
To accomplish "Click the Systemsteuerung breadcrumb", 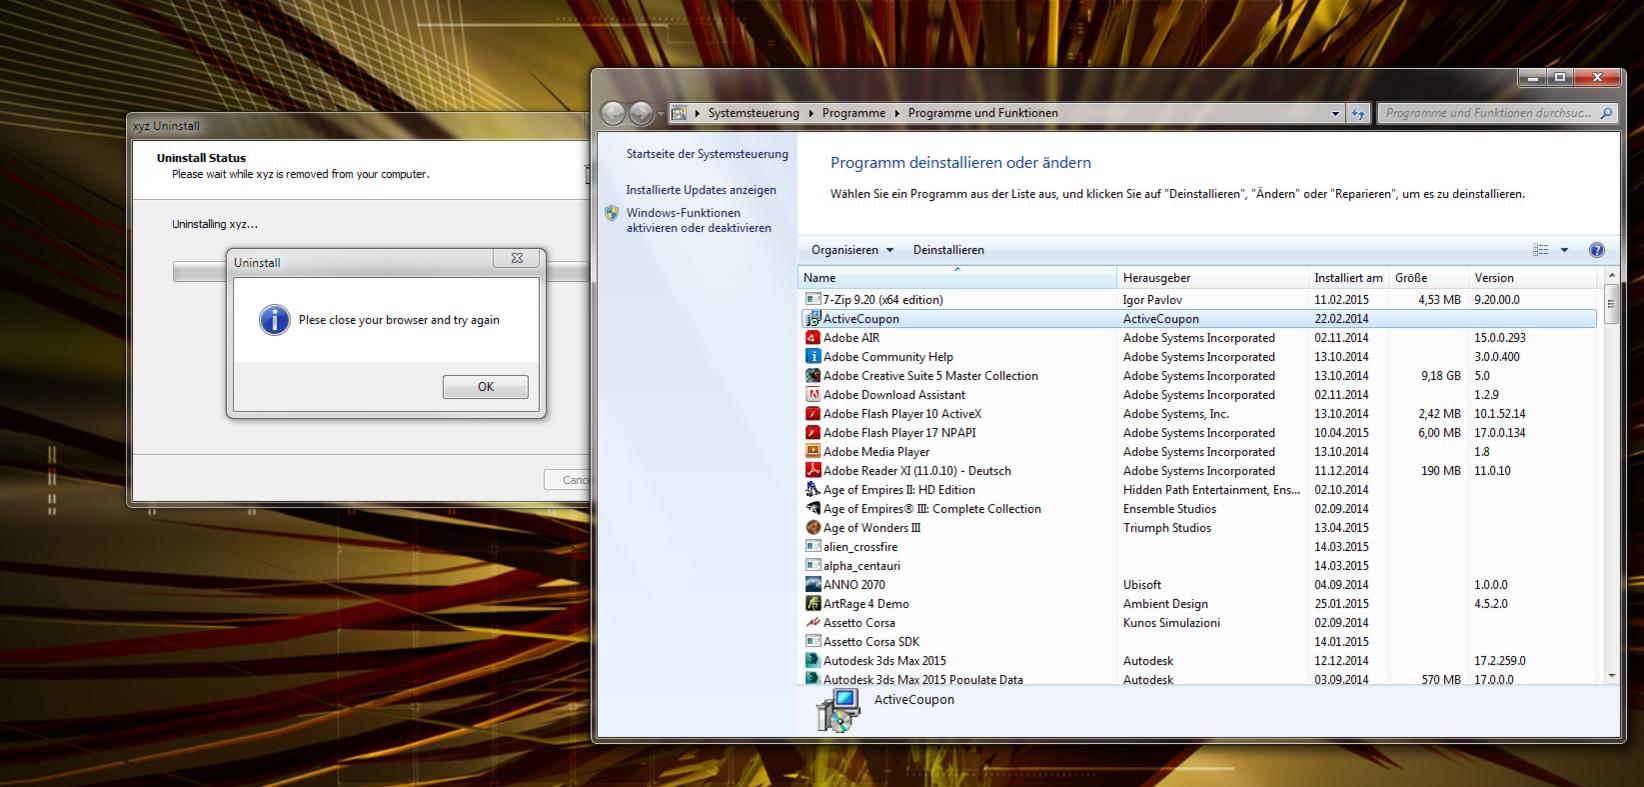I will (x=753, y=113).
